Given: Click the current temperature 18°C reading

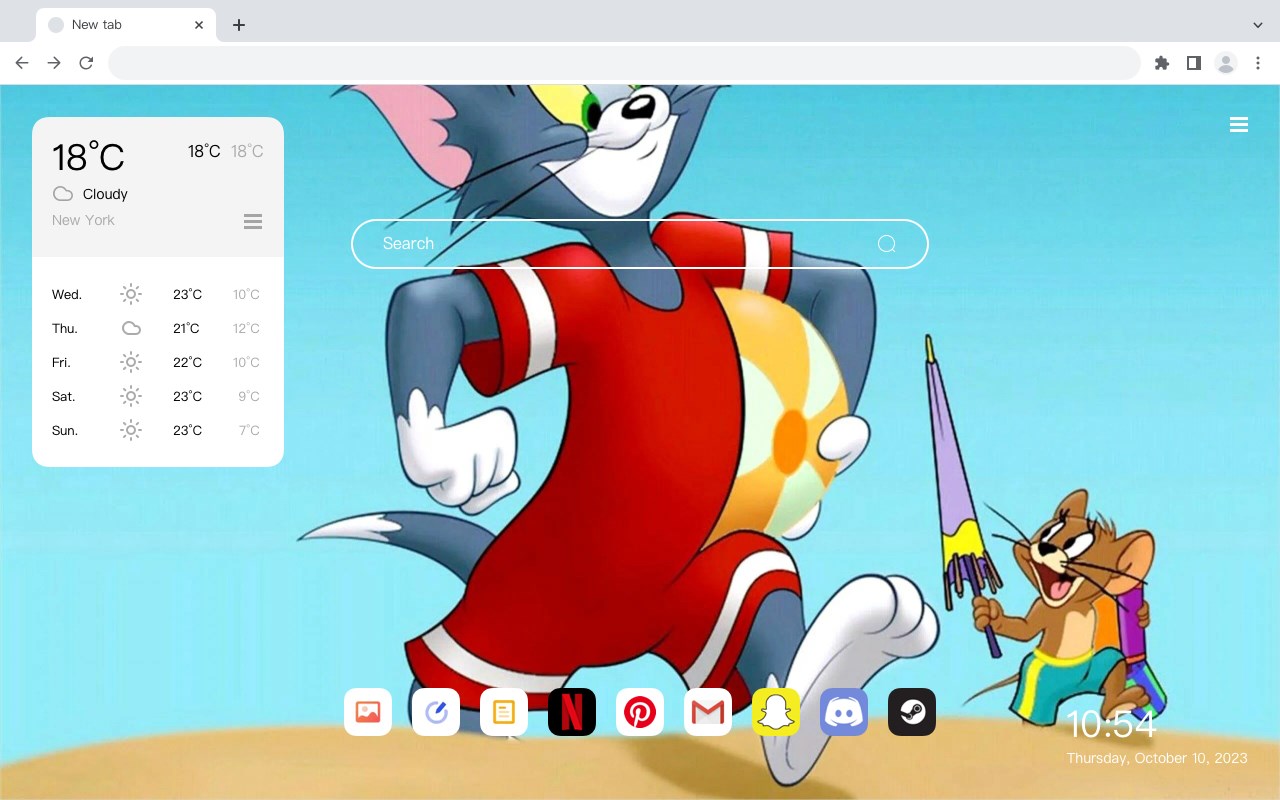Looking at the screenshot, I should click(88, 157).
